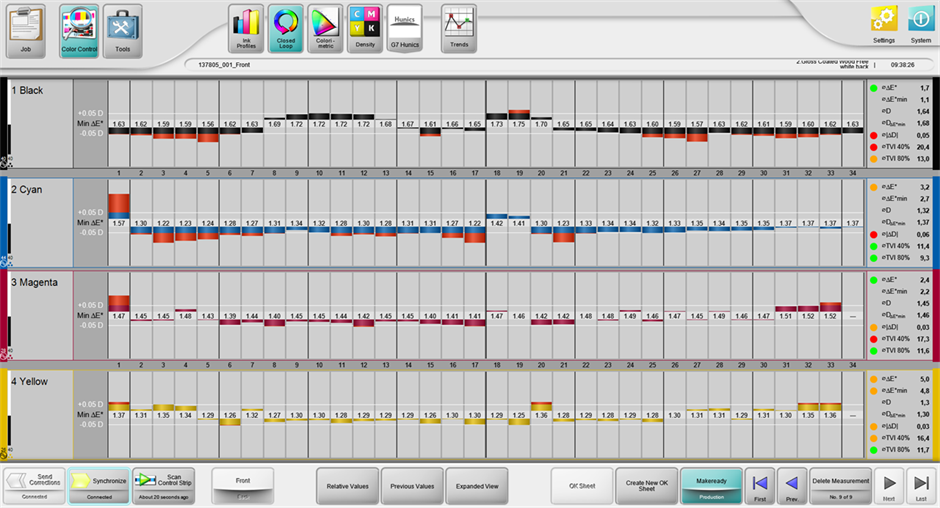Image resolution: width=940 pixels, height=508 pixels.
Task: Switch display to Previous Values
Action: click(x=412, y=486)
